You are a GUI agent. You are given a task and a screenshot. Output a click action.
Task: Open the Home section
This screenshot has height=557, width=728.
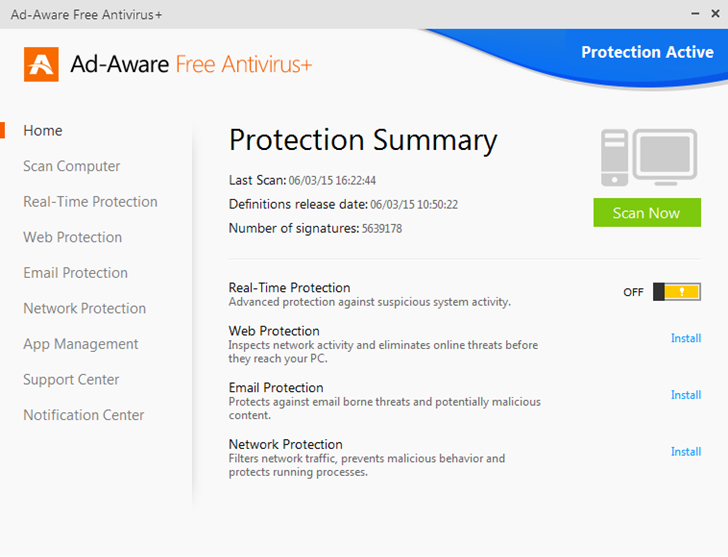(43, 131)
